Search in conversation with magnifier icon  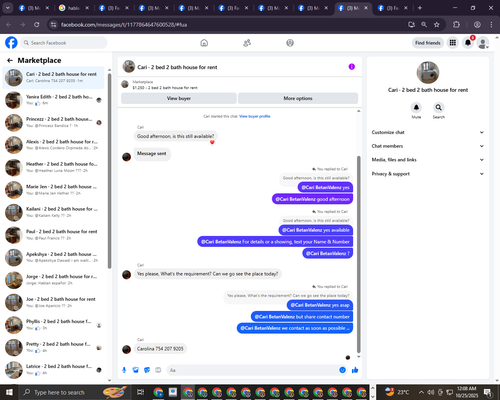tap(439, 107)
